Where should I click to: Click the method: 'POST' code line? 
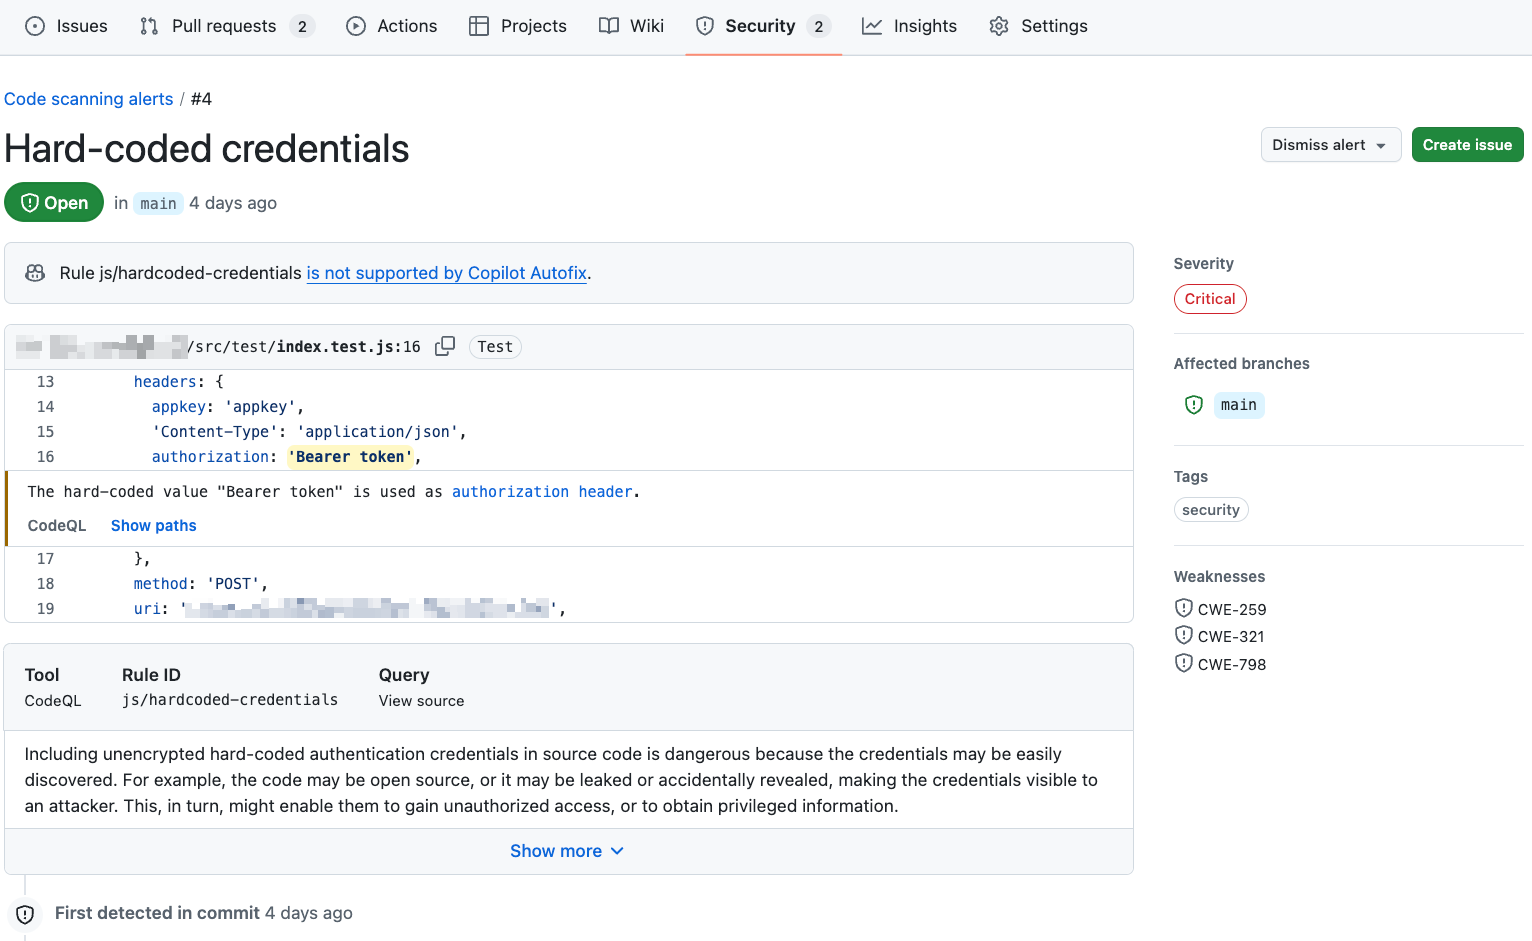[200, 584]
